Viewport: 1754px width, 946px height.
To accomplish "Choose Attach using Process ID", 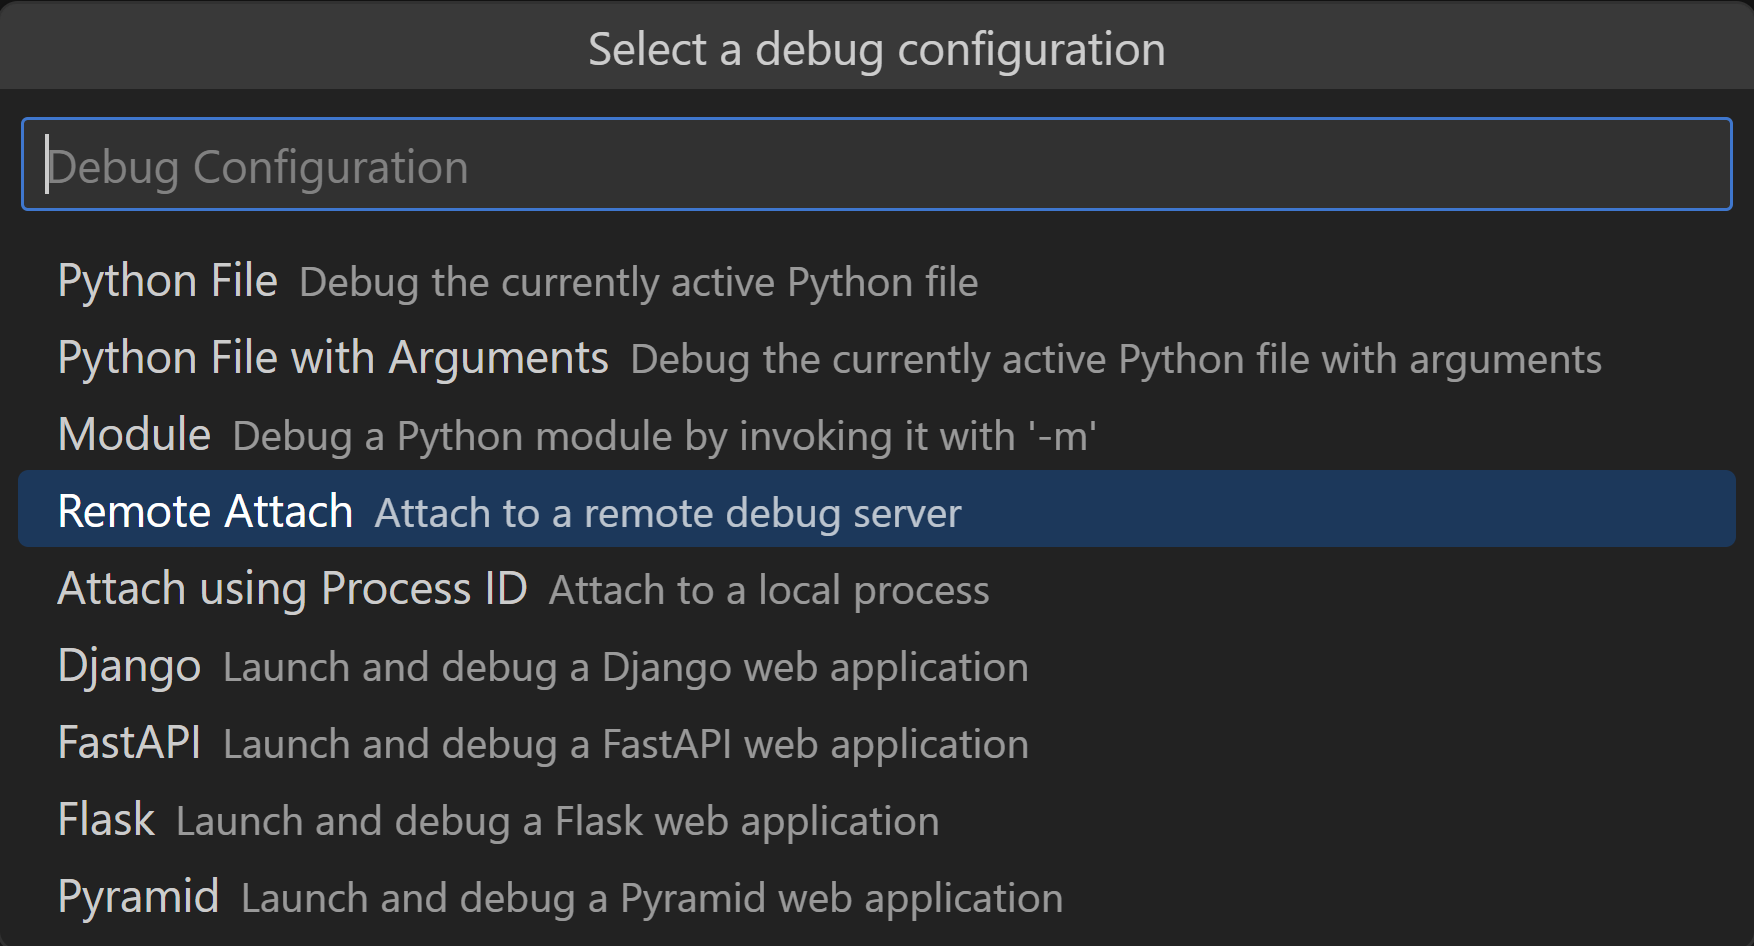I will tap(293, 588).
